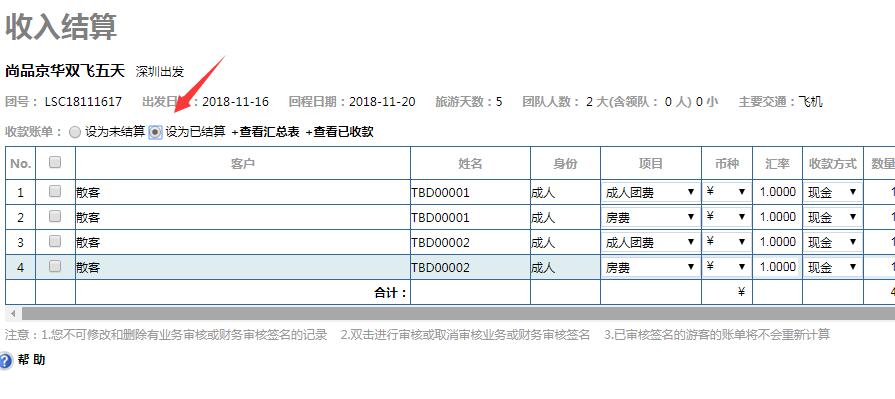The height and width of the screenshot is (399, 895).
Task: Click 成人 identity cell in row 2
Action: [x=565, y=217]
